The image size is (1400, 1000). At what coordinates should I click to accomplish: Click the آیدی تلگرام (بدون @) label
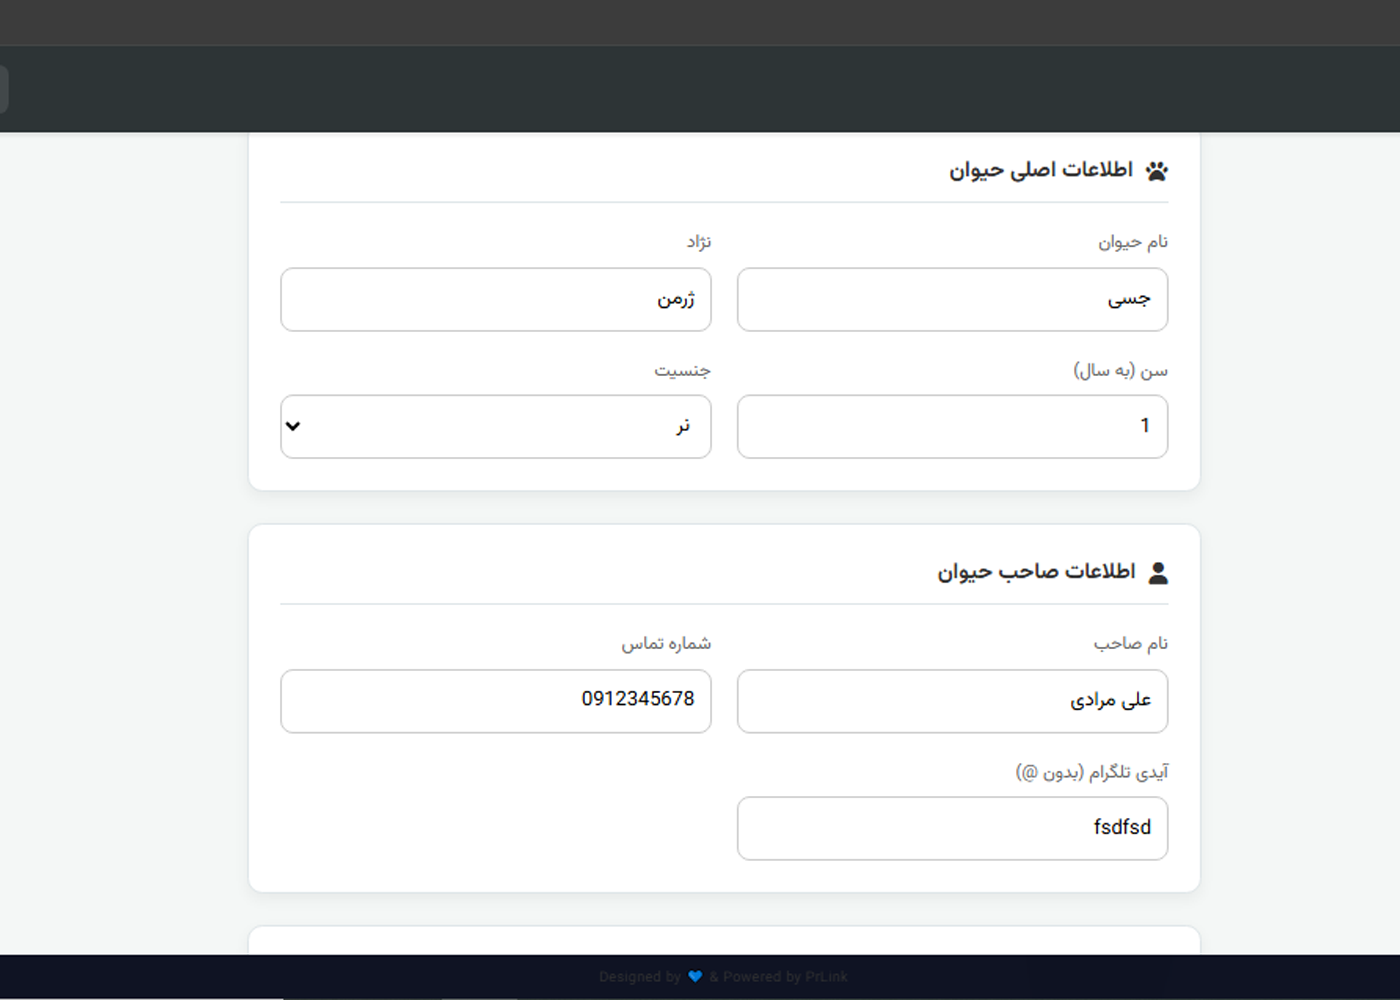pyautogui.click(x=1092, y=773)
